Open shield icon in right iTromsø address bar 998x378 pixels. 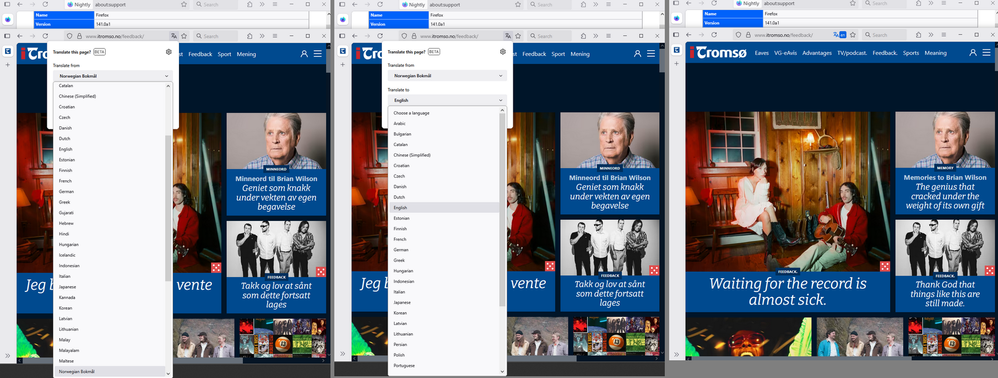(738, 35)
